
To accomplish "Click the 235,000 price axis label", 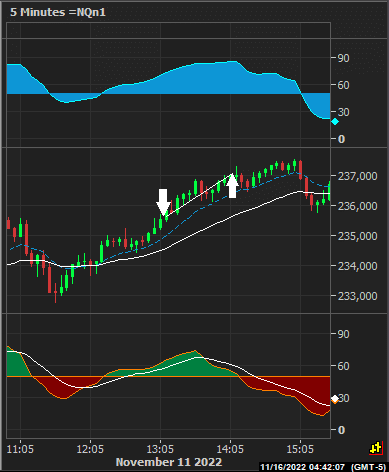I will 358,236.
